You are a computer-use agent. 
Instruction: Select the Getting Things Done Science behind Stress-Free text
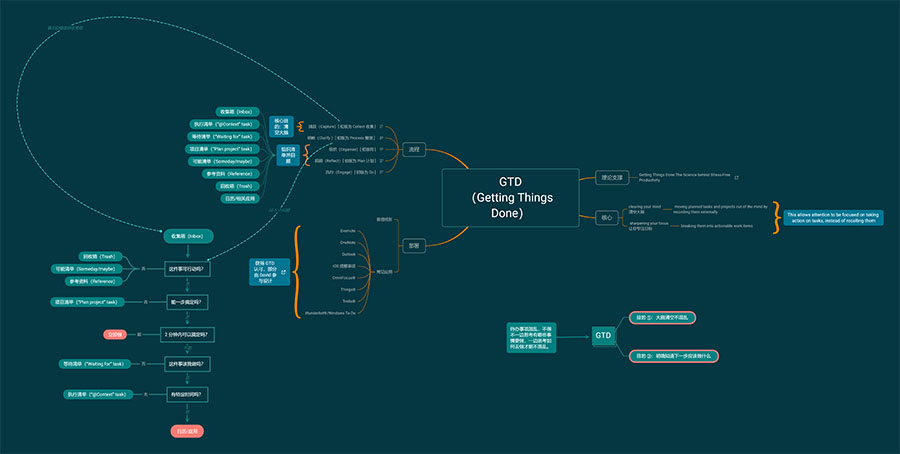coord(685,177)
